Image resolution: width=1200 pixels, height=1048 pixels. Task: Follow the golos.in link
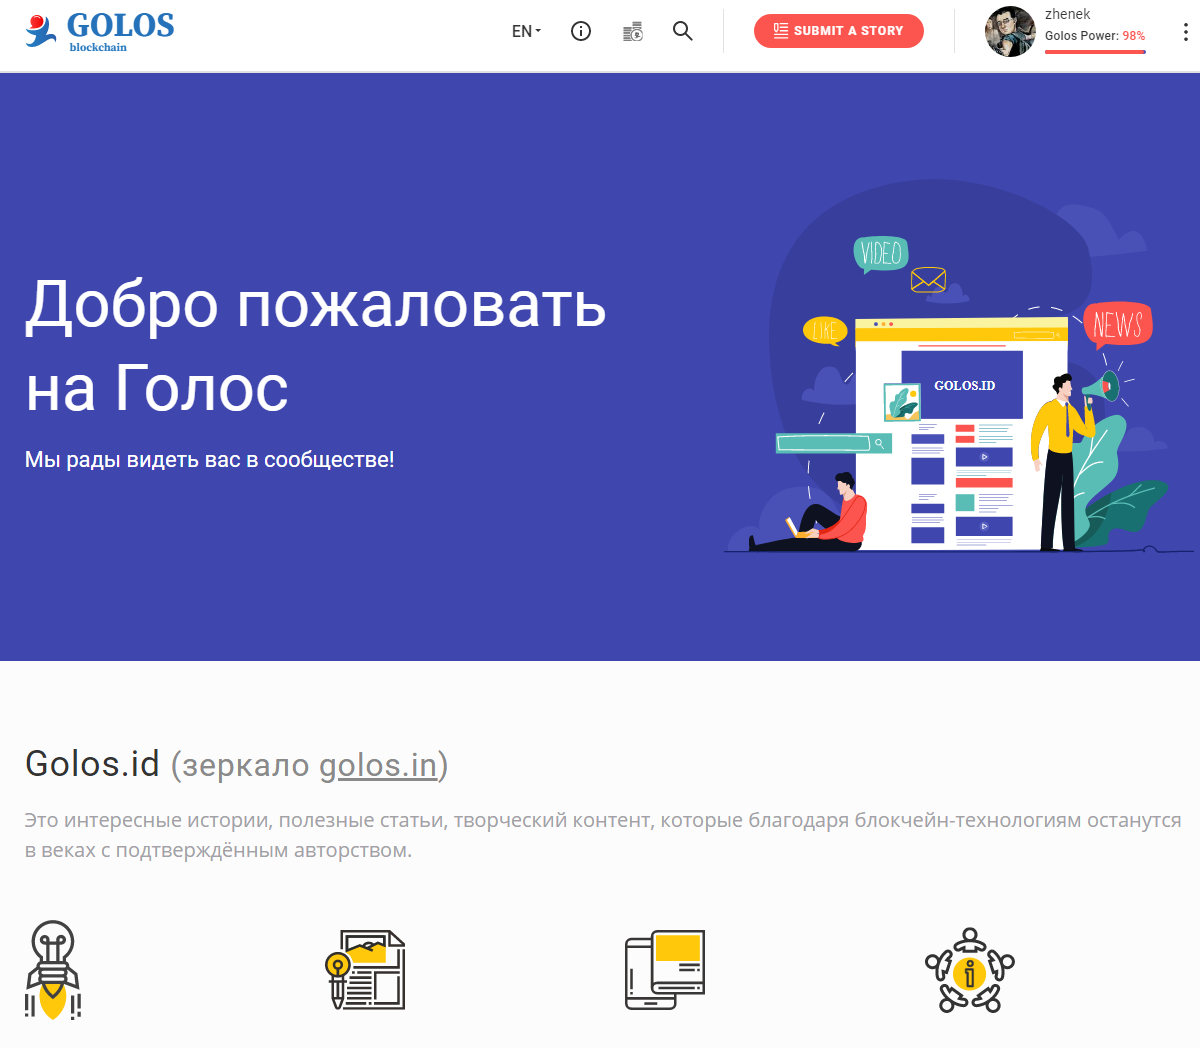(378, 765)
